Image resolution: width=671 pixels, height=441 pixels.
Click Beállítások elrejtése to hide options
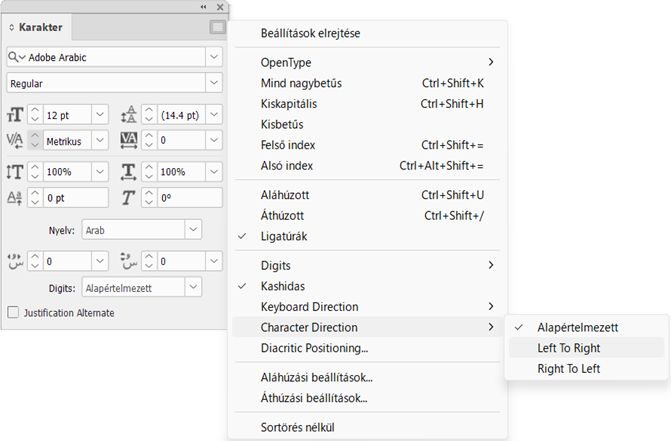tap(367, 33)
